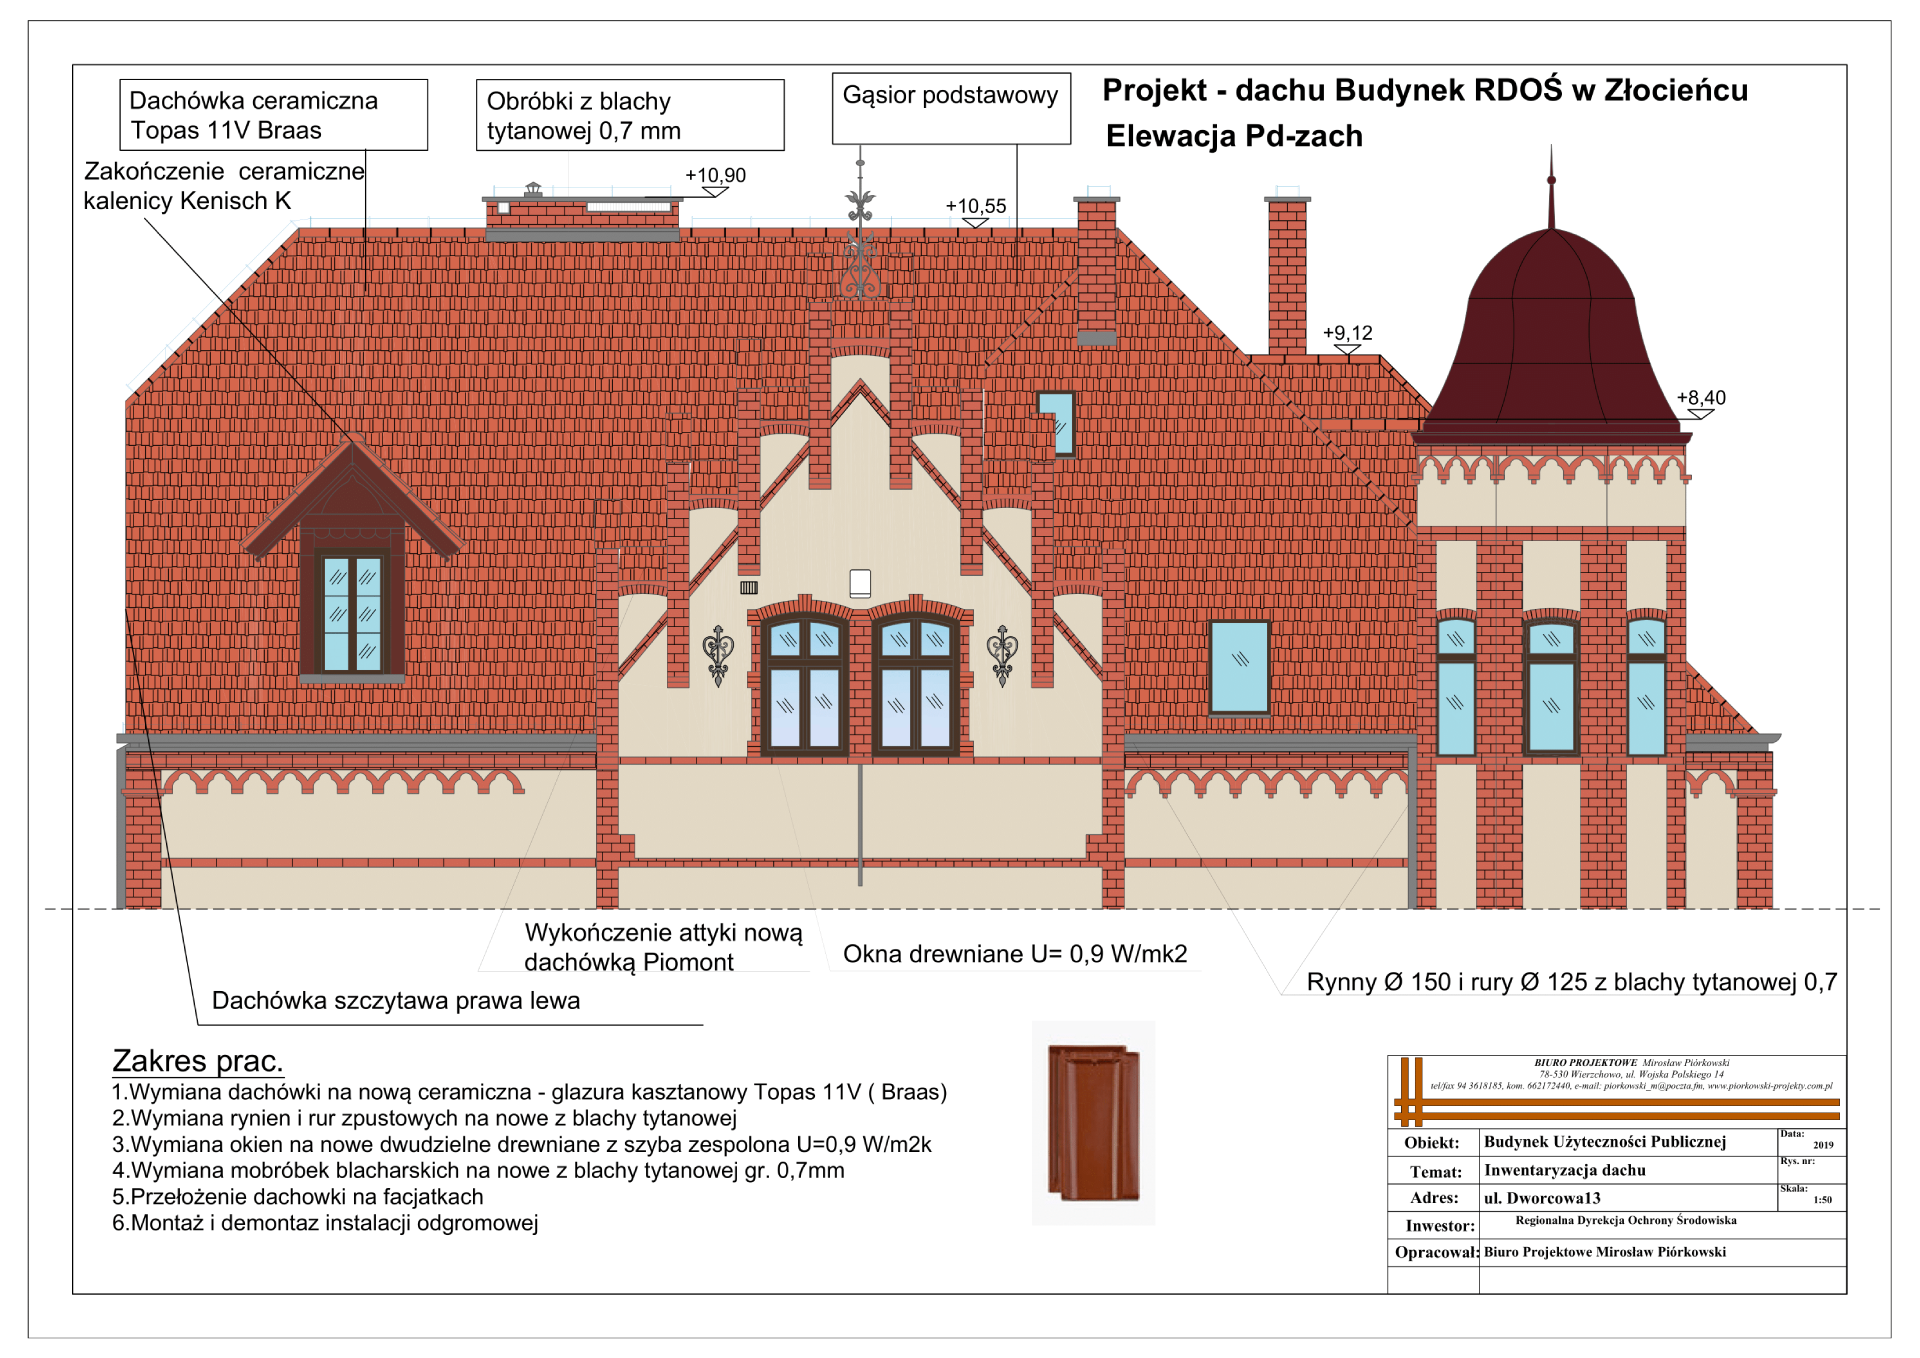Click the +10,55 elevation marker

point(975,209)
